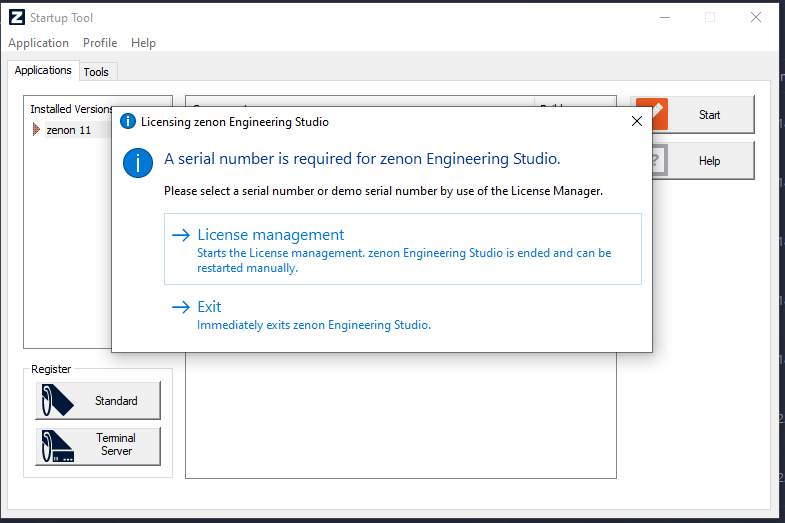Select zenon 11 in Installed Versions

point(69,130)
